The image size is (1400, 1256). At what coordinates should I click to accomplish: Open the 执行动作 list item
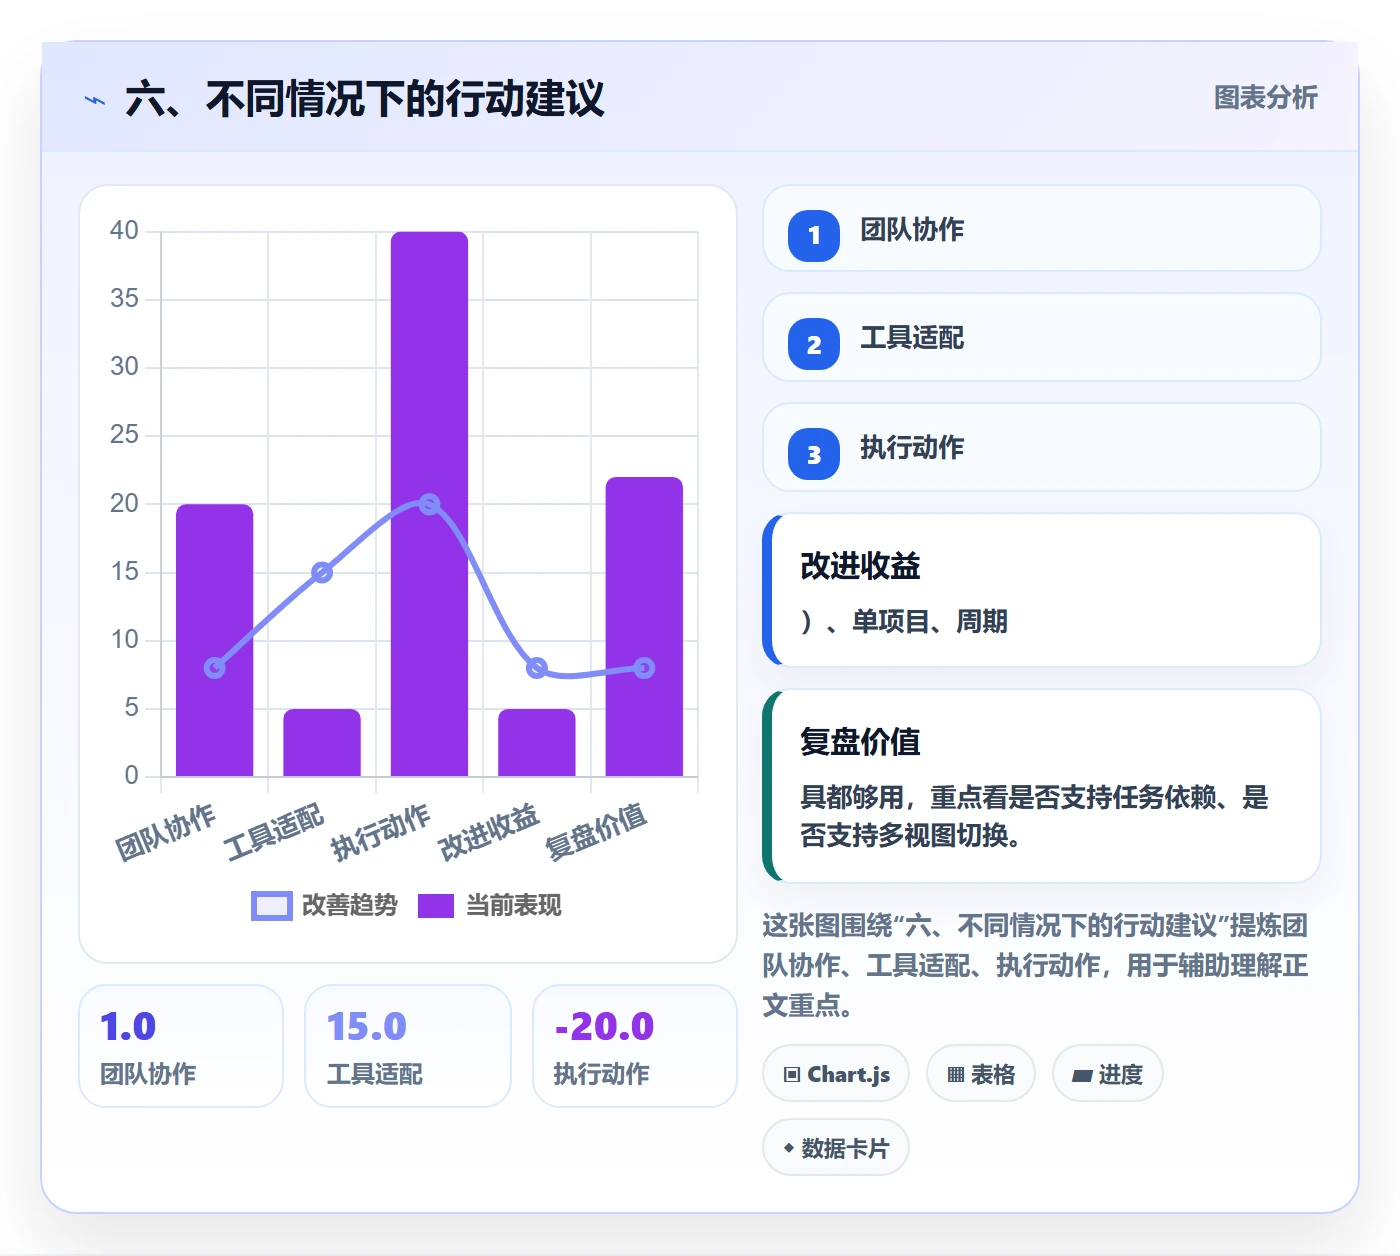pyautogui.click(x=1042, y=447)
